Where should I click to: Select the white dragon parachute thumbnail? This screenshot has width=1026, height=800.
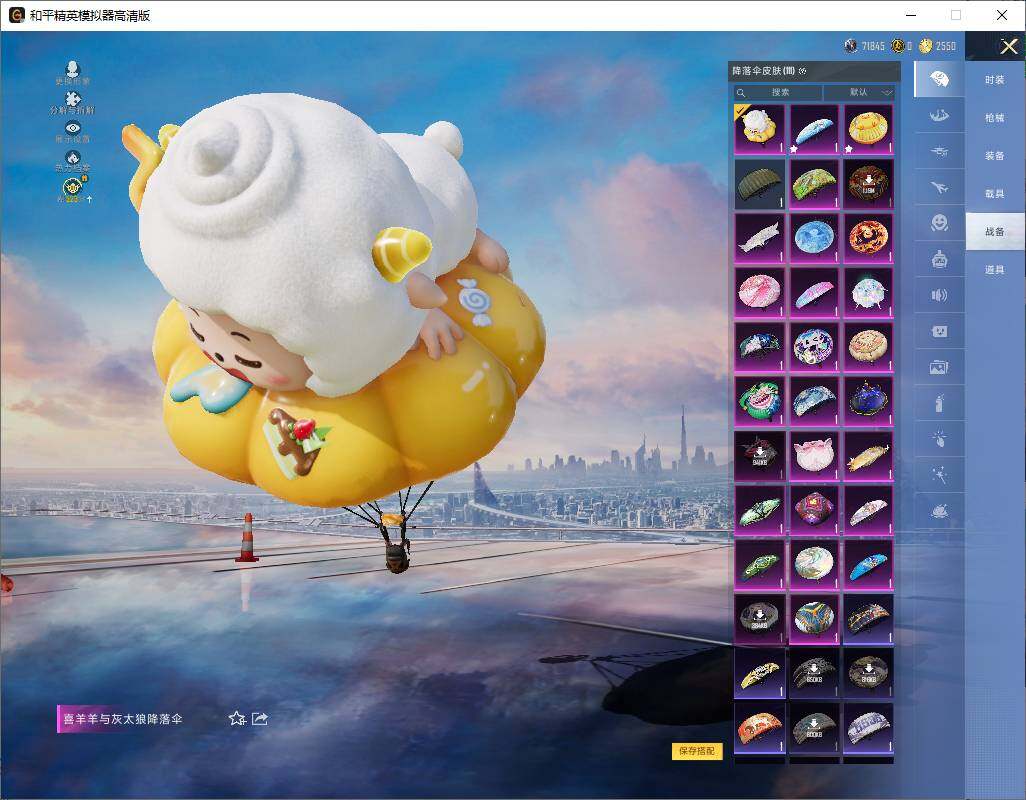[759, 238]
